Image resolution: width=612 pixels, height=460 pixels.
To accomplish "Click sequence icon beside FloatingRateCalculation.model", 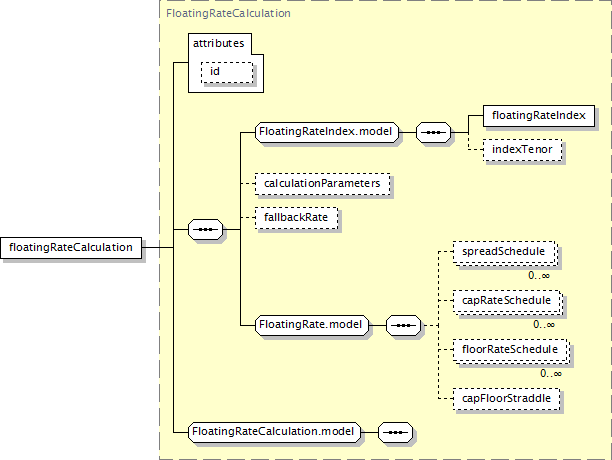I will [x=396, y=432].
